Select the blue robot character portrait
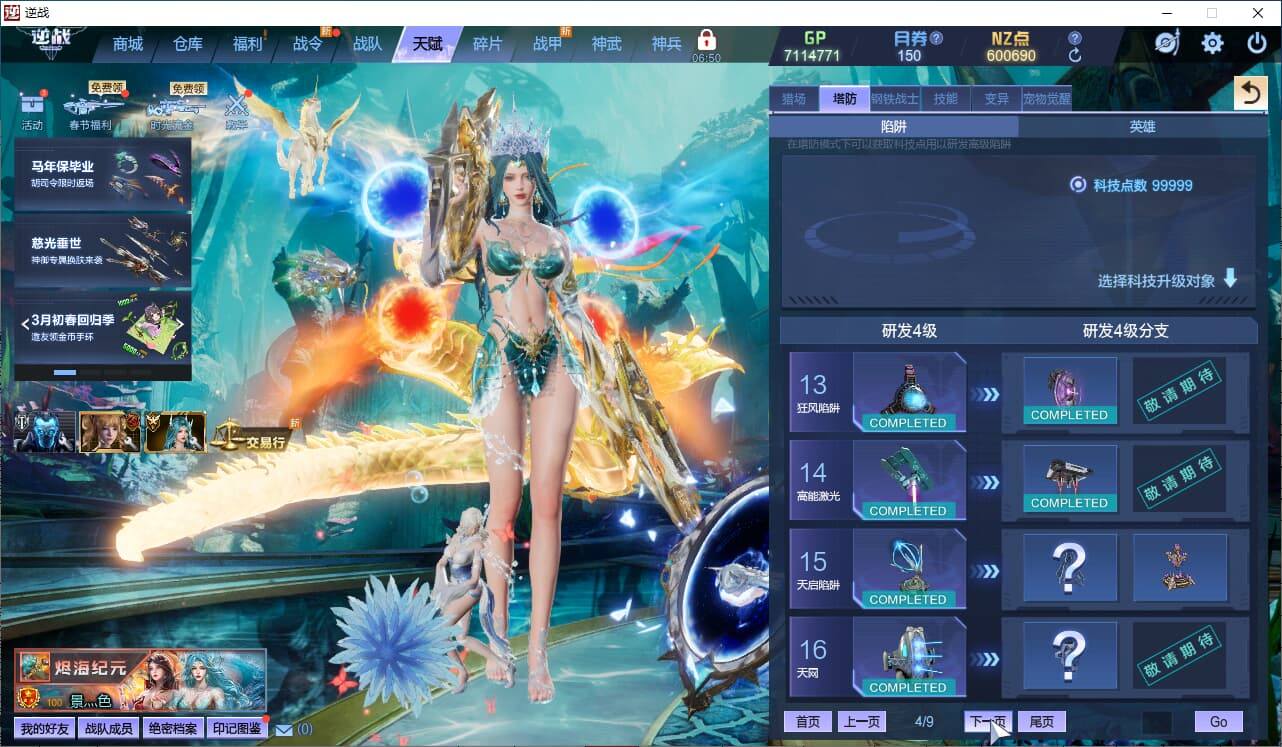 44,431
